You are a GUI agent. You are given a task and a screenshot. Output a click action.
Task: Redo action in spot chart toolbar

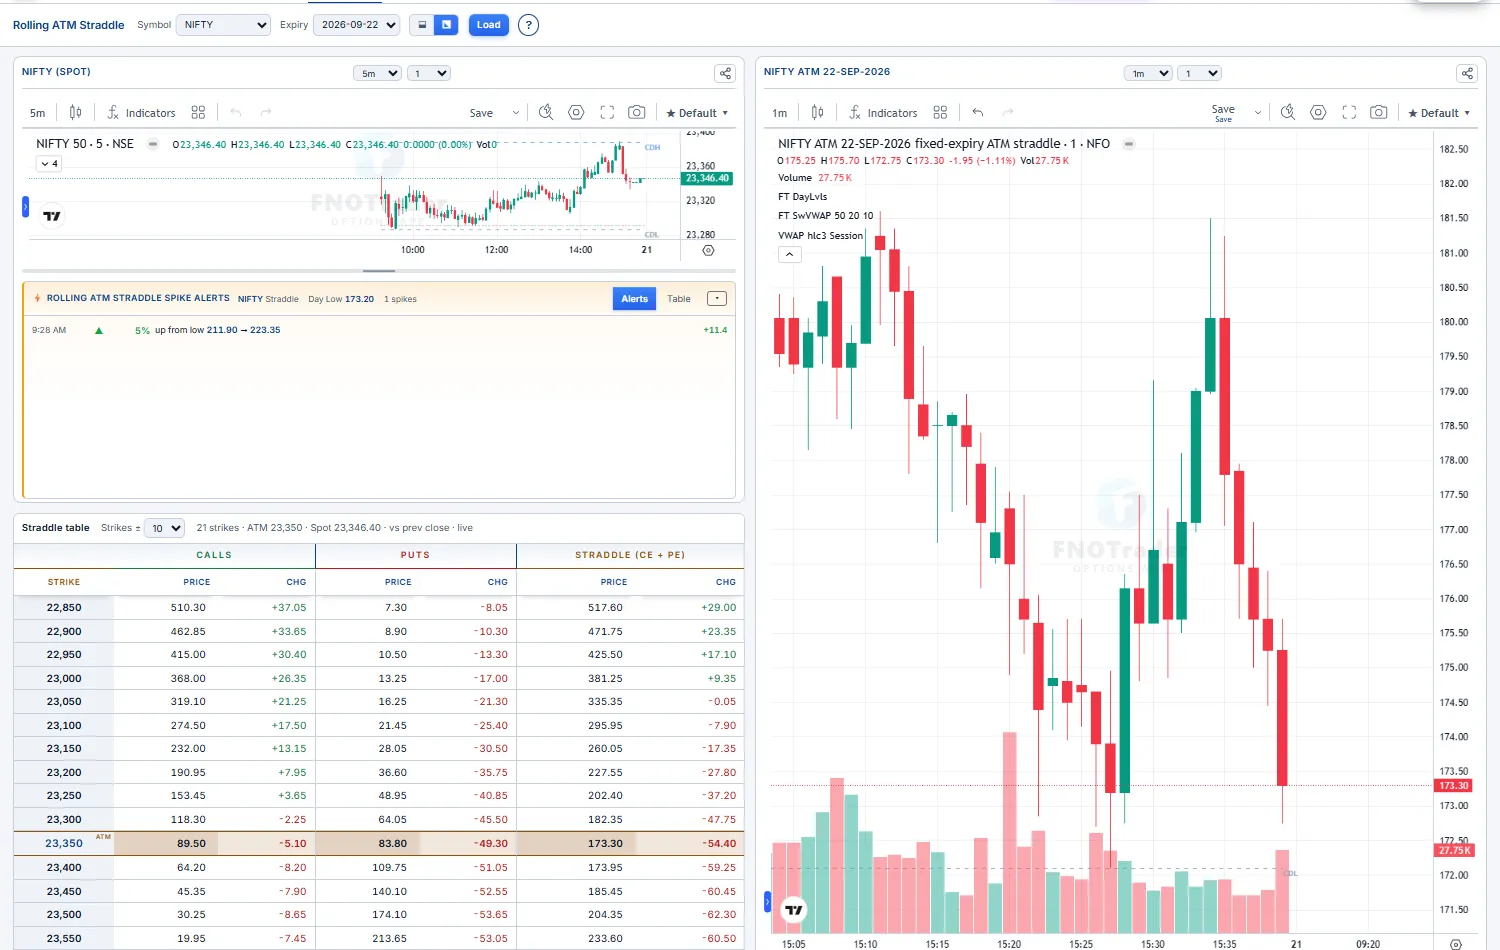click(266, 113)
